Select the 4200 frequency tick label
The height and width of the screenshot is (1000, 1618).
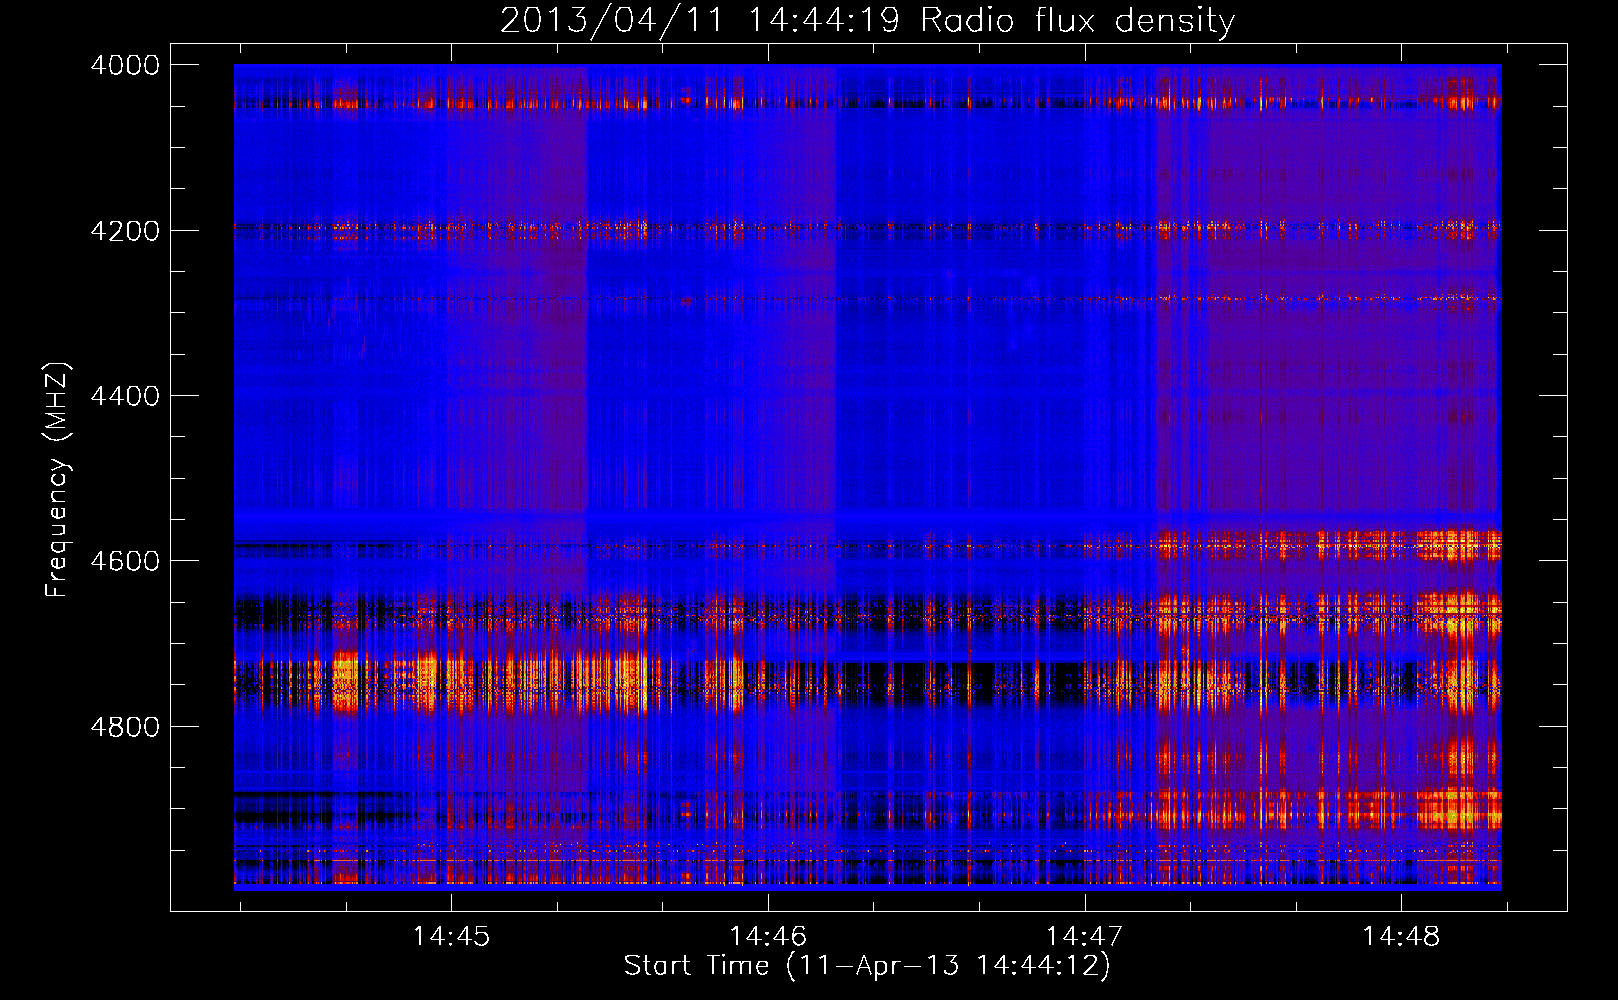point(125,231)
